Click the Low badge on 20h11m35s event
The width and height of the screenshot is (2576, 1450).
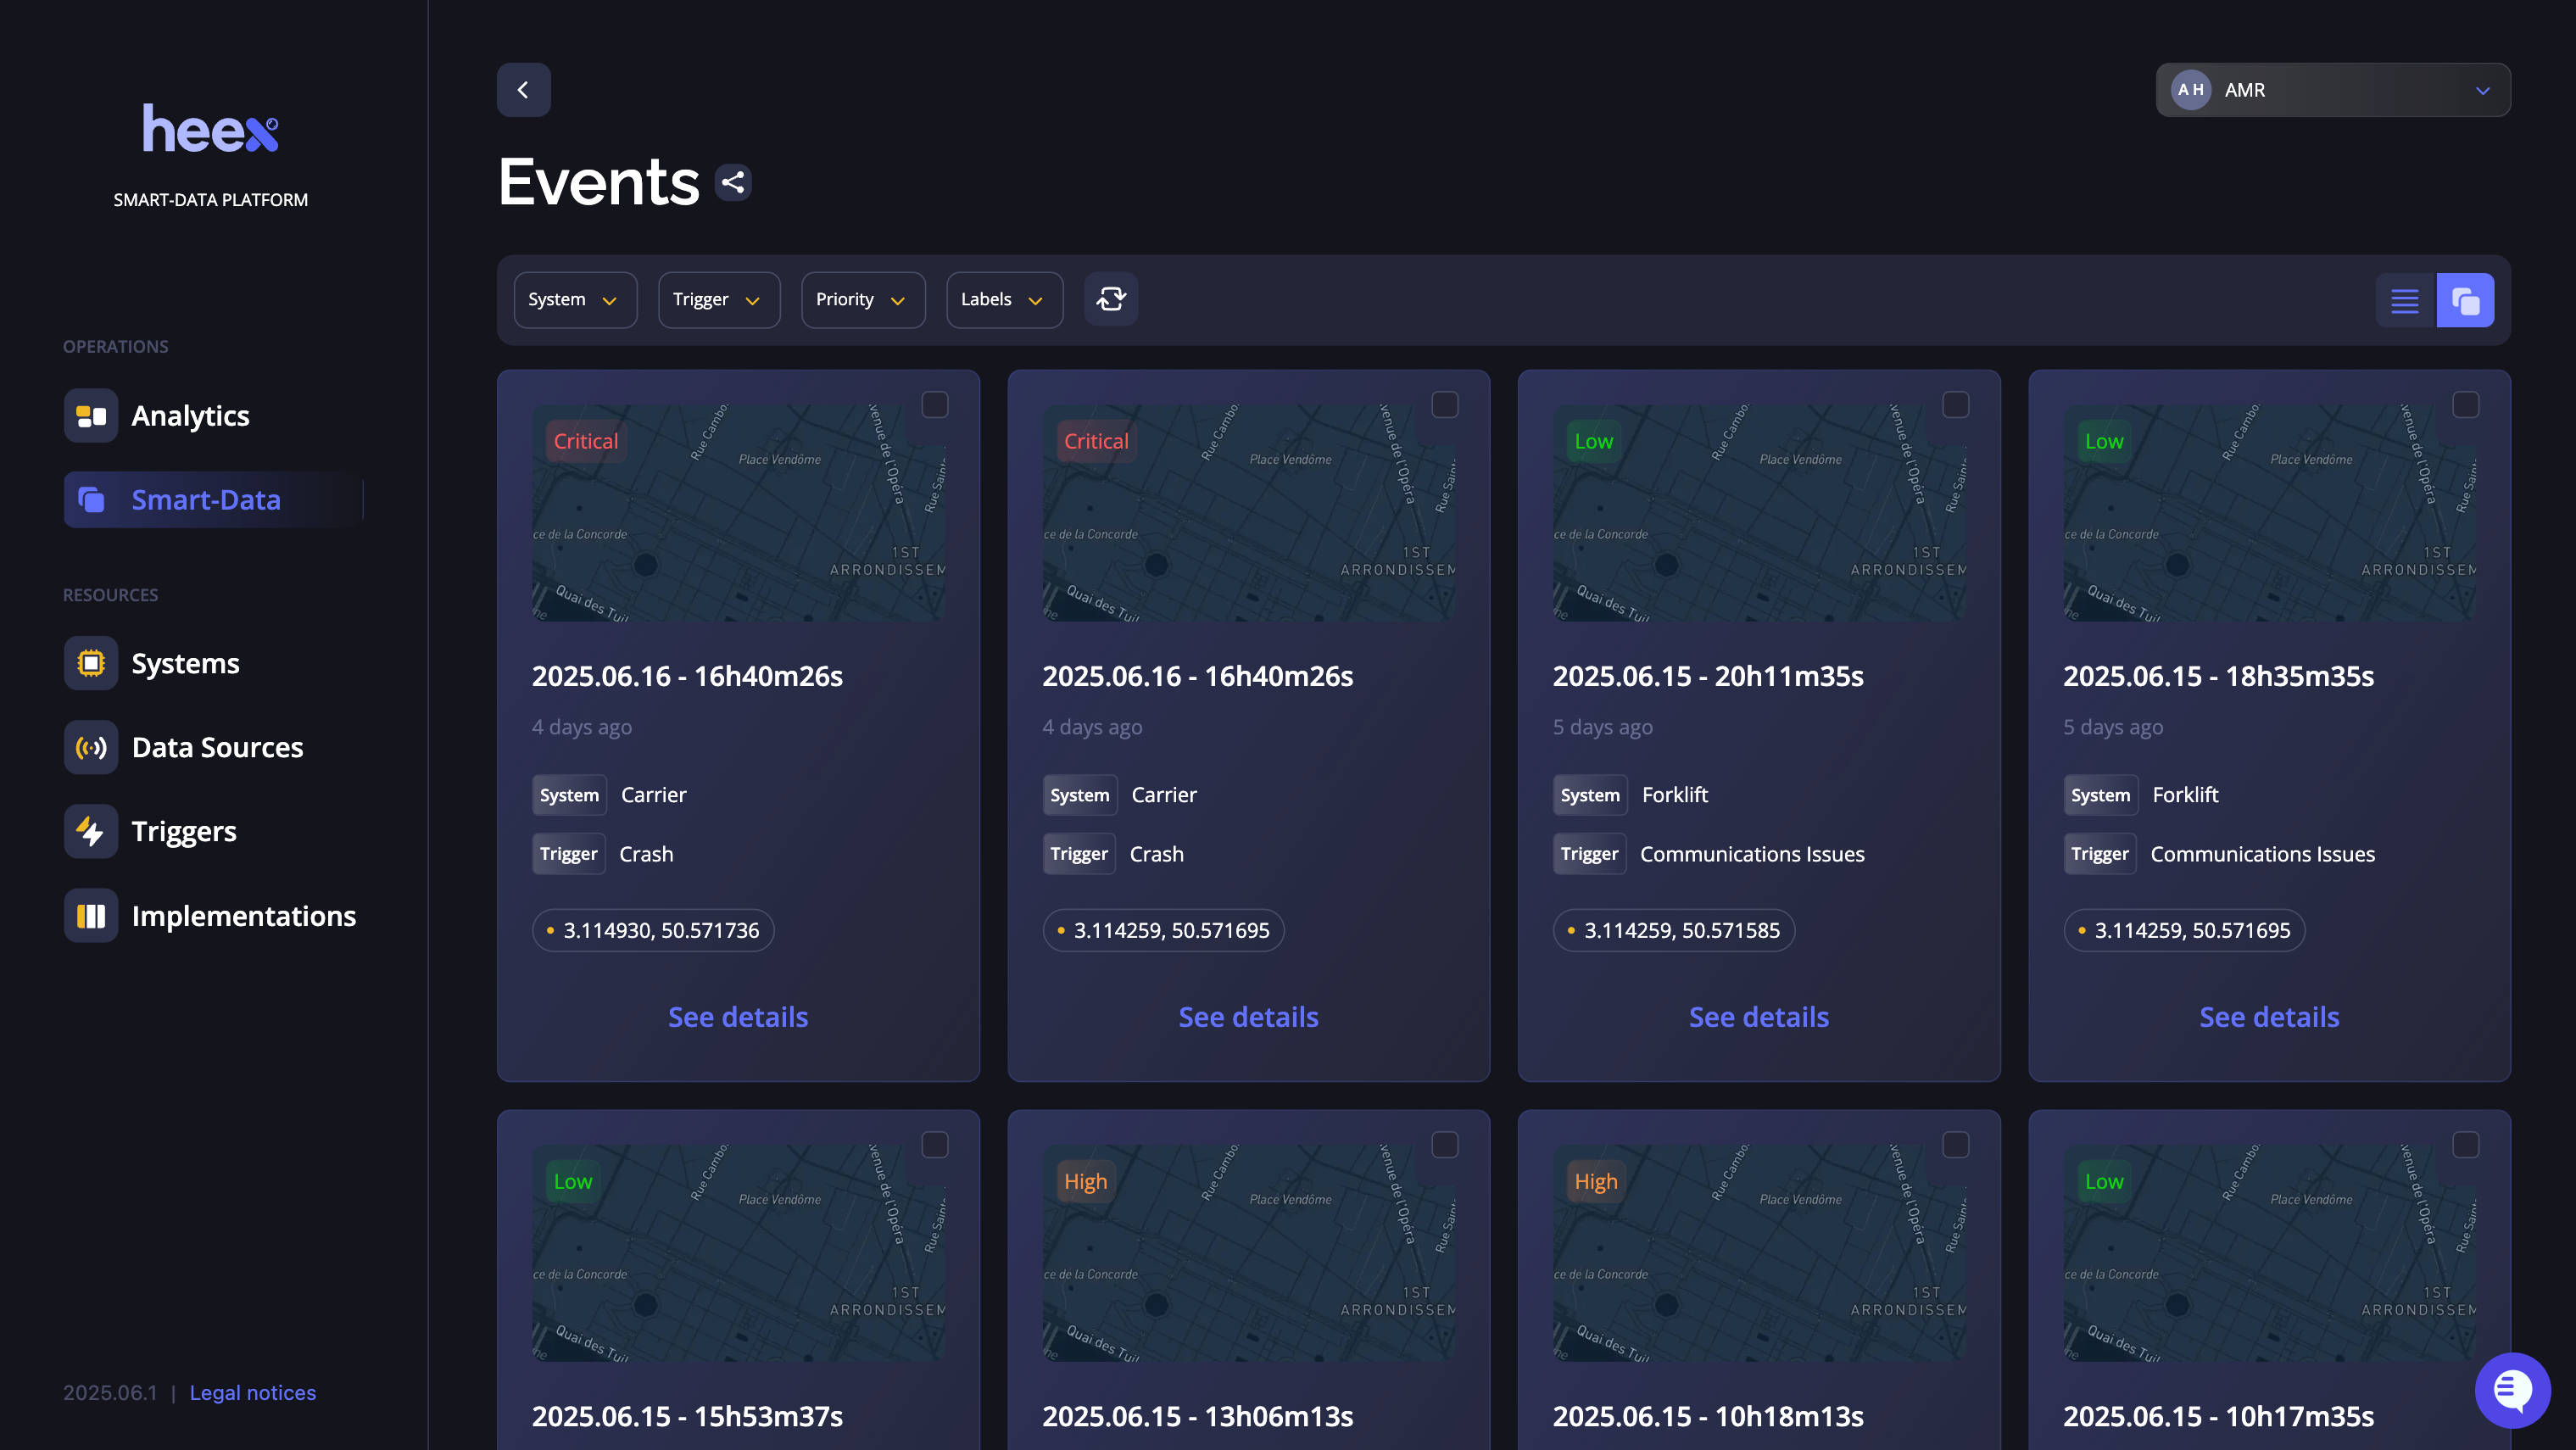(x=1593, y=441)
